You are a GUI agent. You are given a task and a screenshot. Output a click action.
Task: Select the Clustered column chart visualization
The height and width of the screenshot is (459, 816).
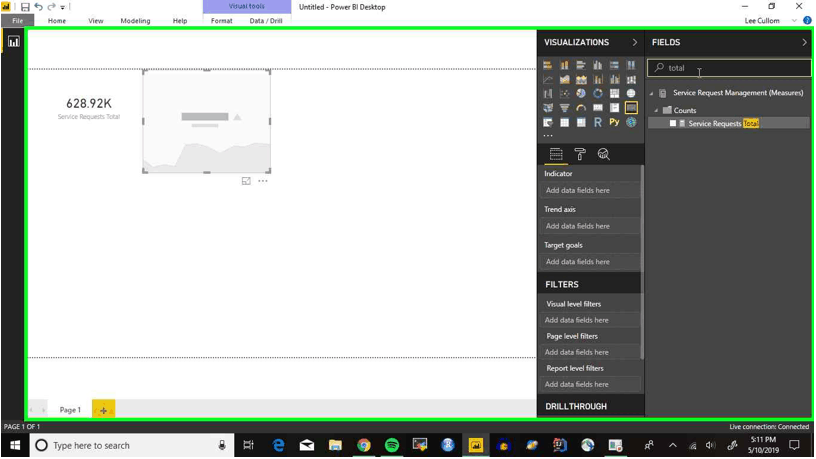597,65
